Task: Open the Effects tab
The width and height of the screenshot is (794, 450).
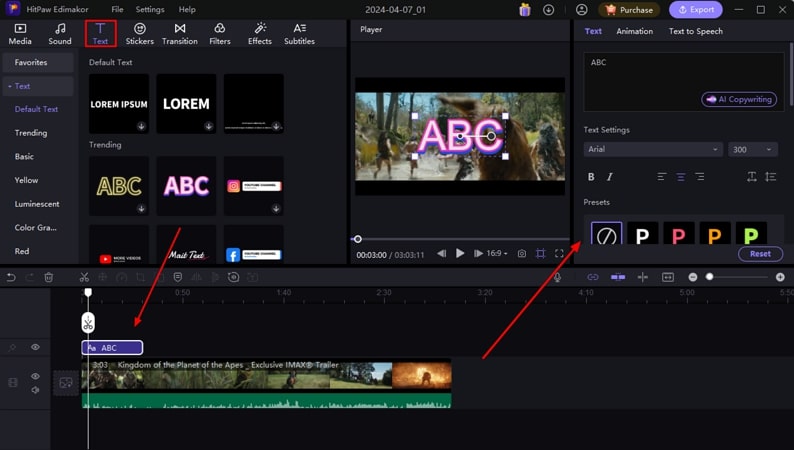Action: (x=260, y=34)
